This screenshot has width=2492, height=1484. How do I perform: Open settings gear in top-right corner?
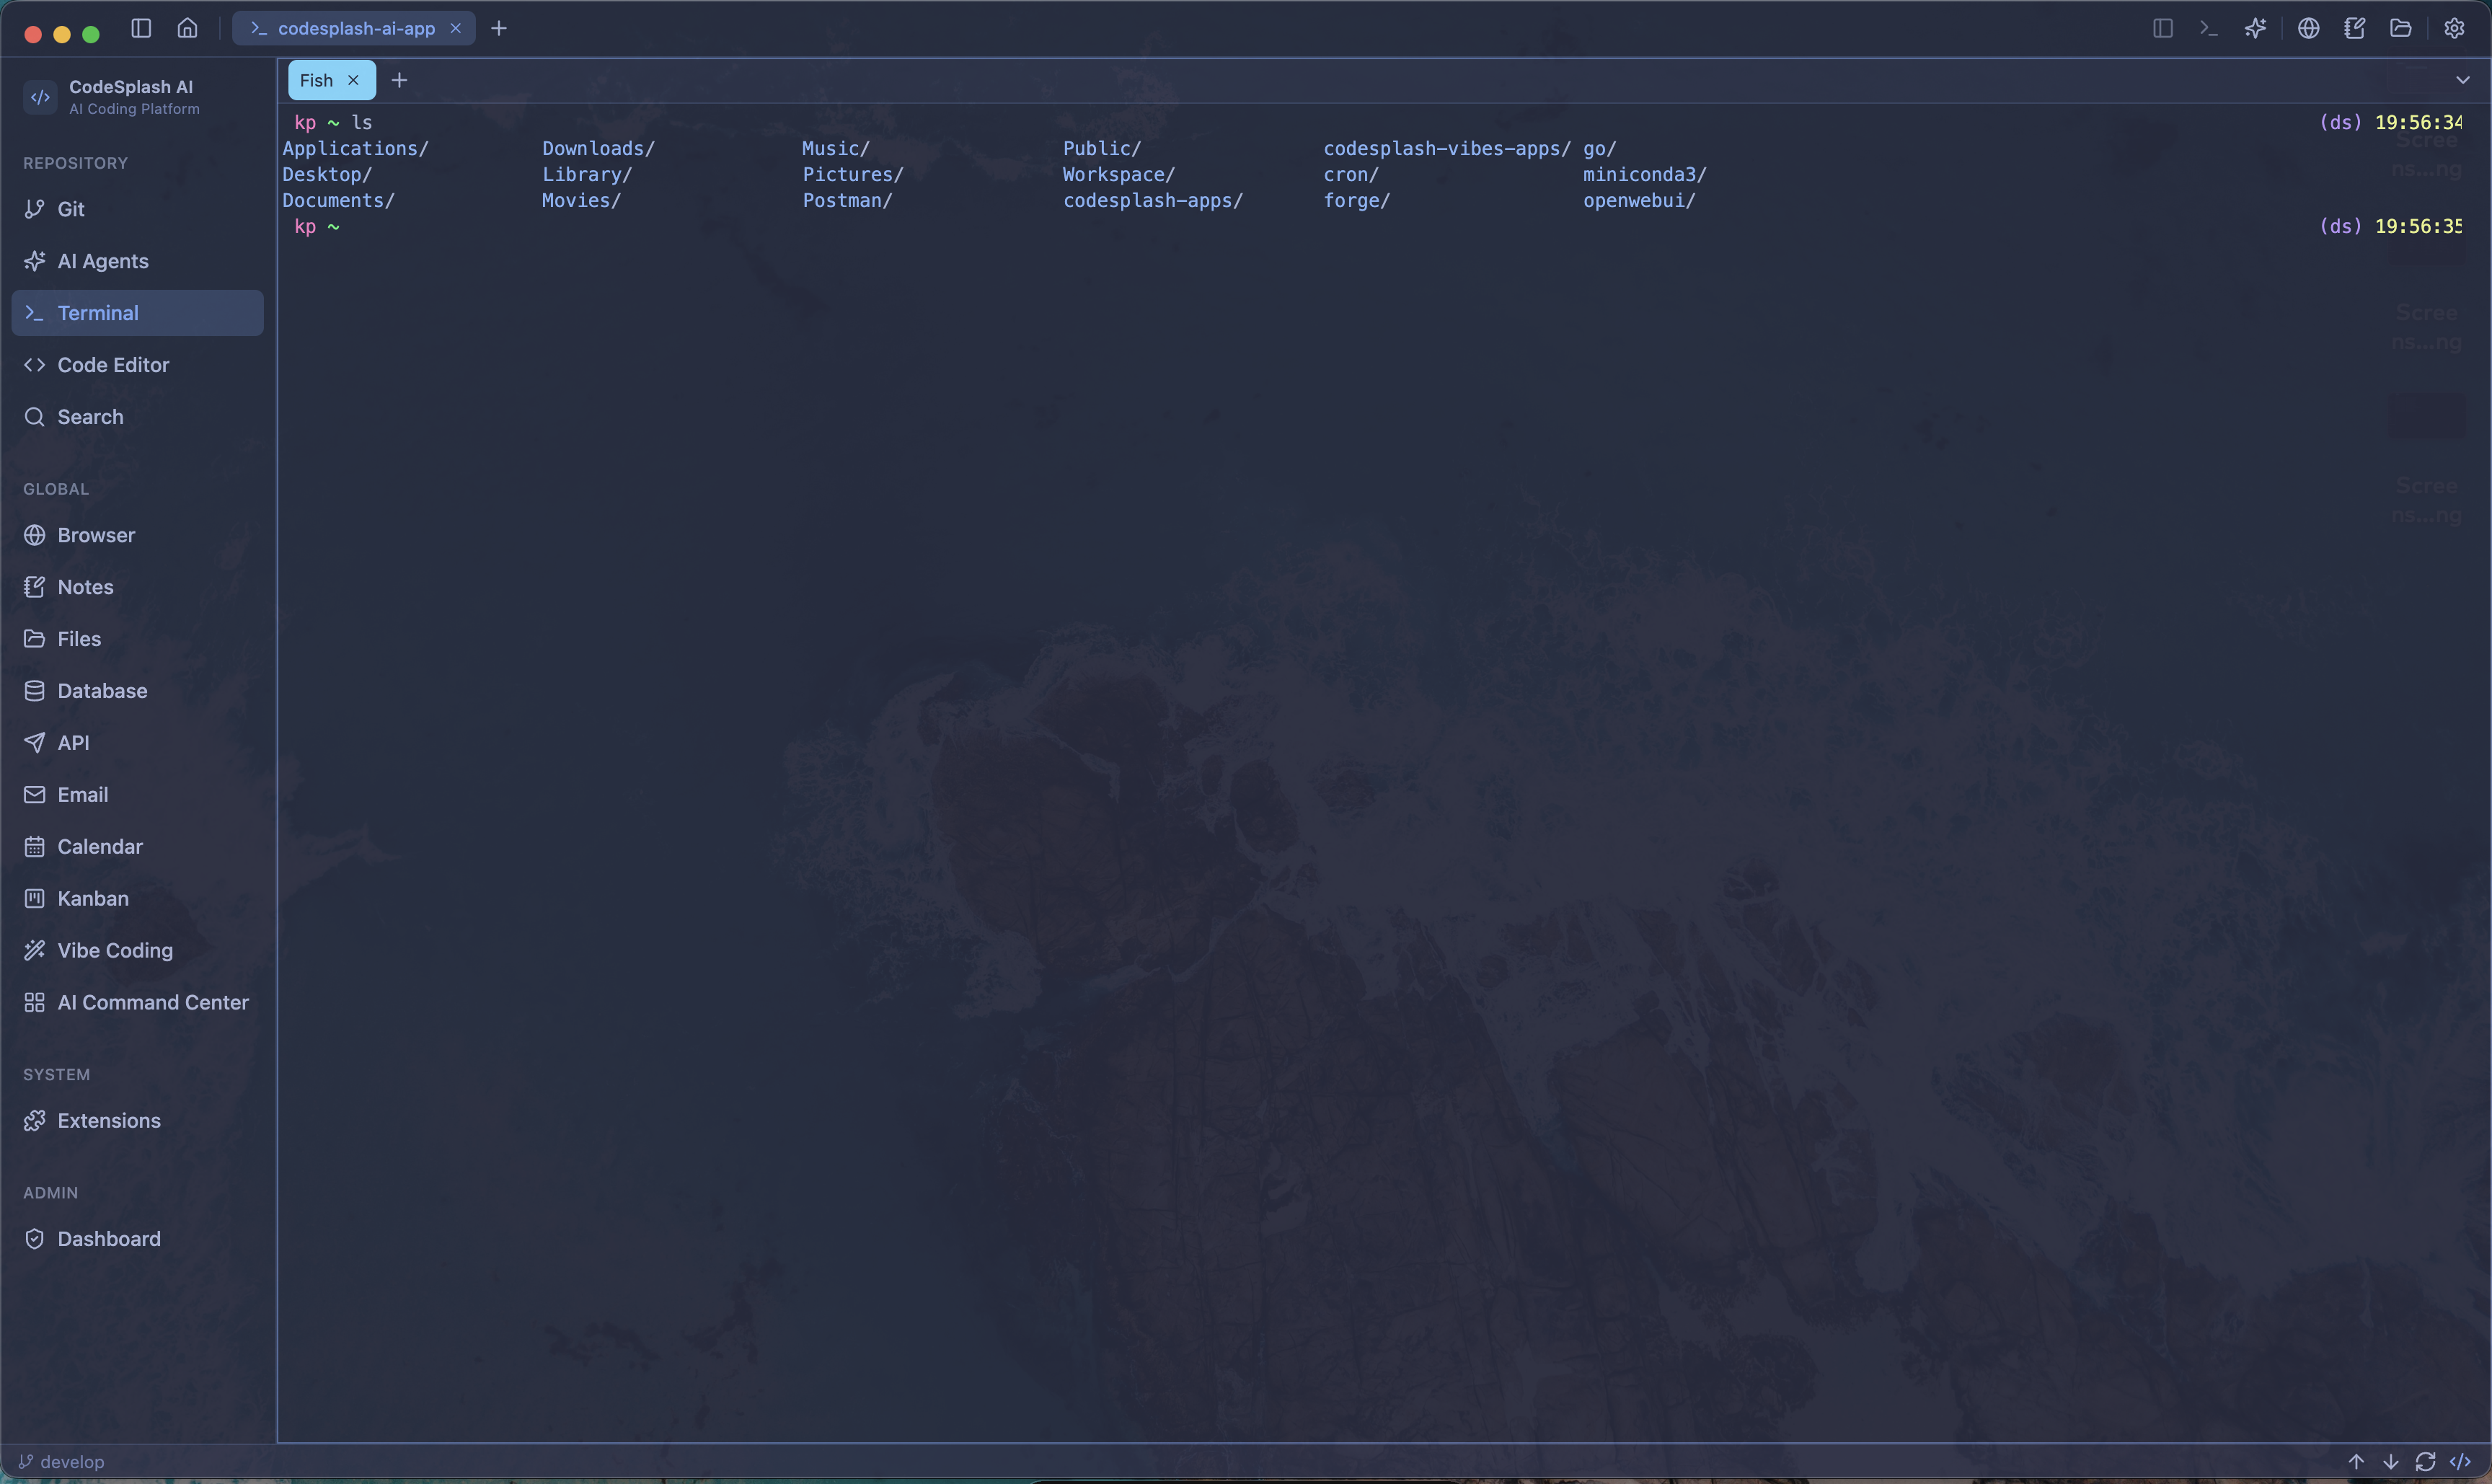click(2454, 28)
